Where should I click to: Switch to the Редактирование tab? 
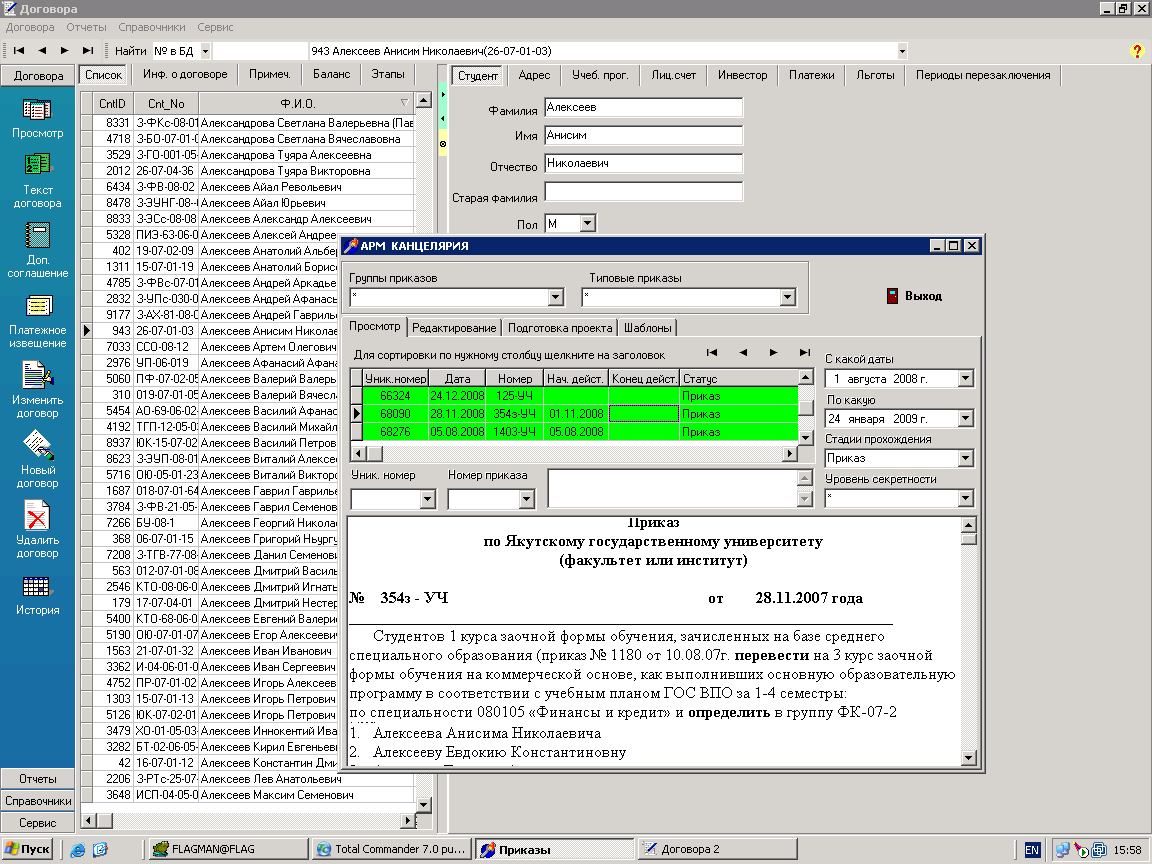454,328
